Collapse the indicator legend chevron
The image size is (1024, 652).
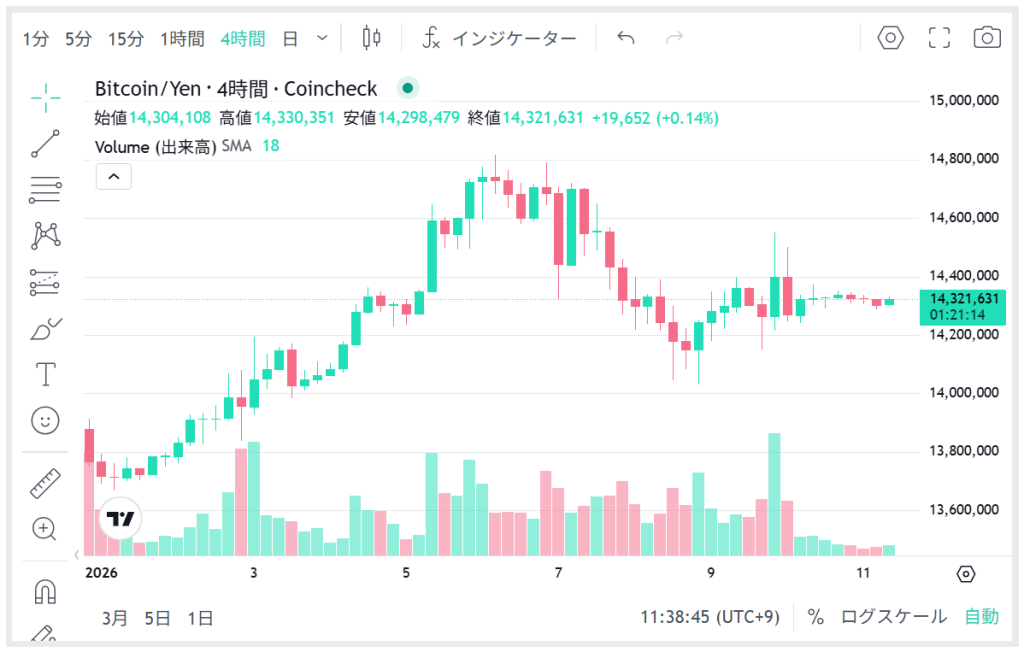[114, 177]
